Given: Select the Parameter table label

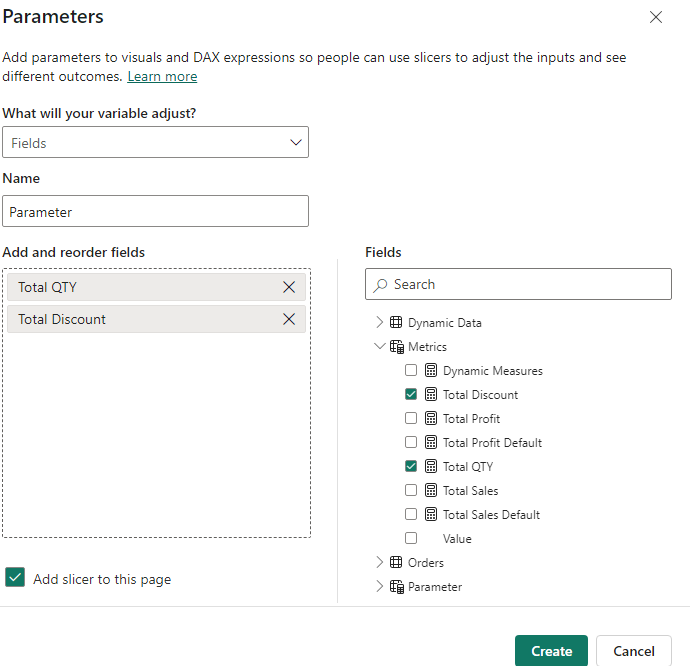Looking at the screenshot, I should (435, 587).
